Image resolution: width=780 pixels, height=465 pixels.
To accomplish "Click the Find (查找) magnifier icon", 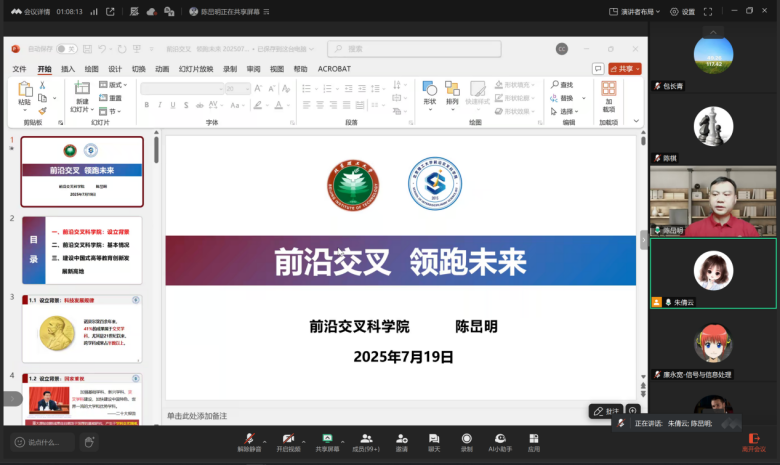I will (x=555, y=85).
